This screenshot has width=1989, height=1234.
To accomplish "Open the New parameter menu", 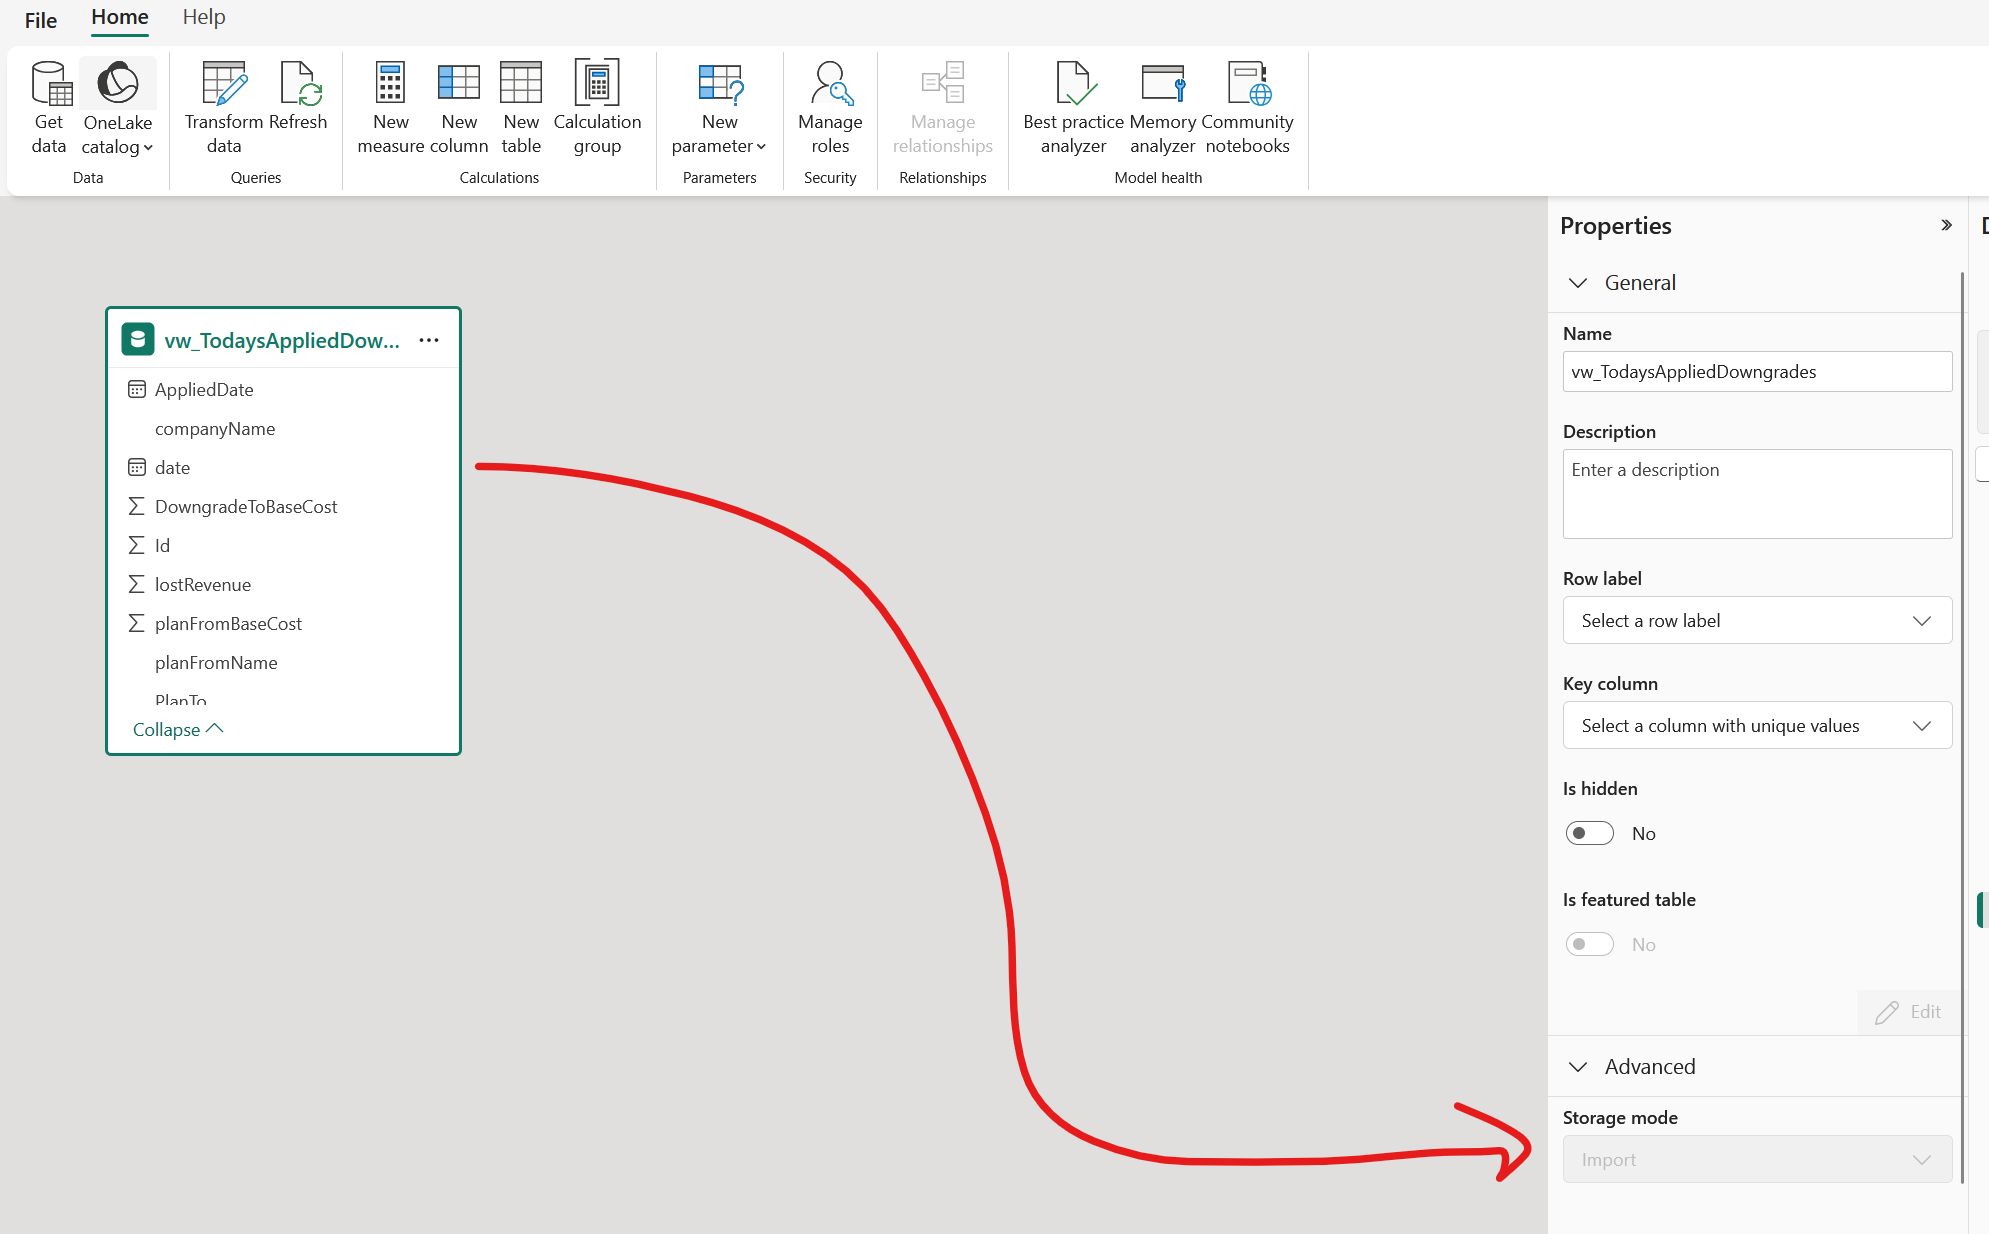I will coord(719,108).
